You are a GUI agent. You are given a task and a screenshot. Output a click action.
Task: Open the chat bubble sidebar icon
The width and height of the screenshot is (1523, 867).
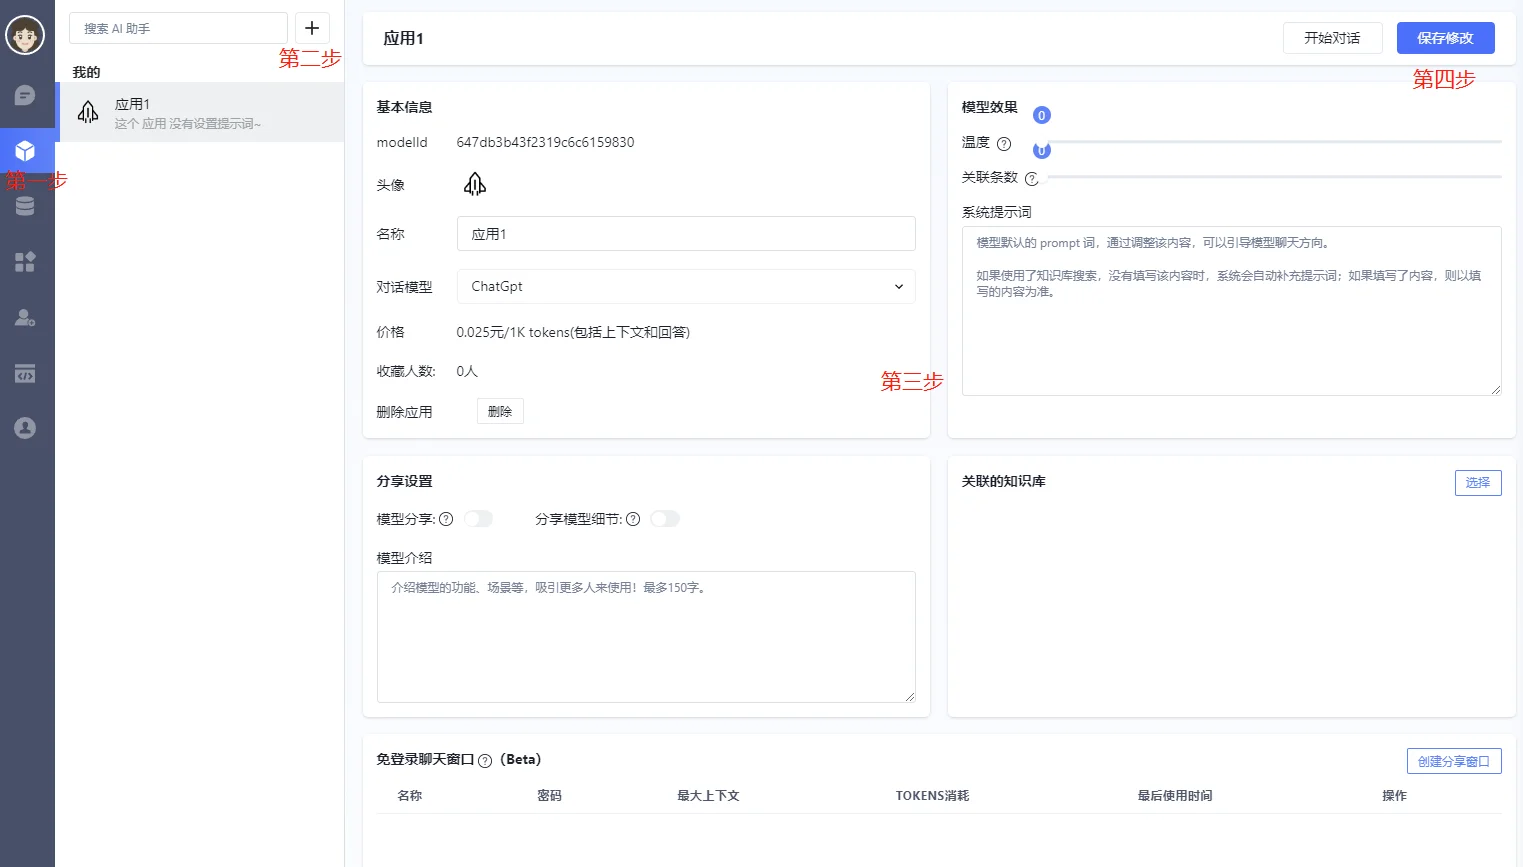pos(25,95)
